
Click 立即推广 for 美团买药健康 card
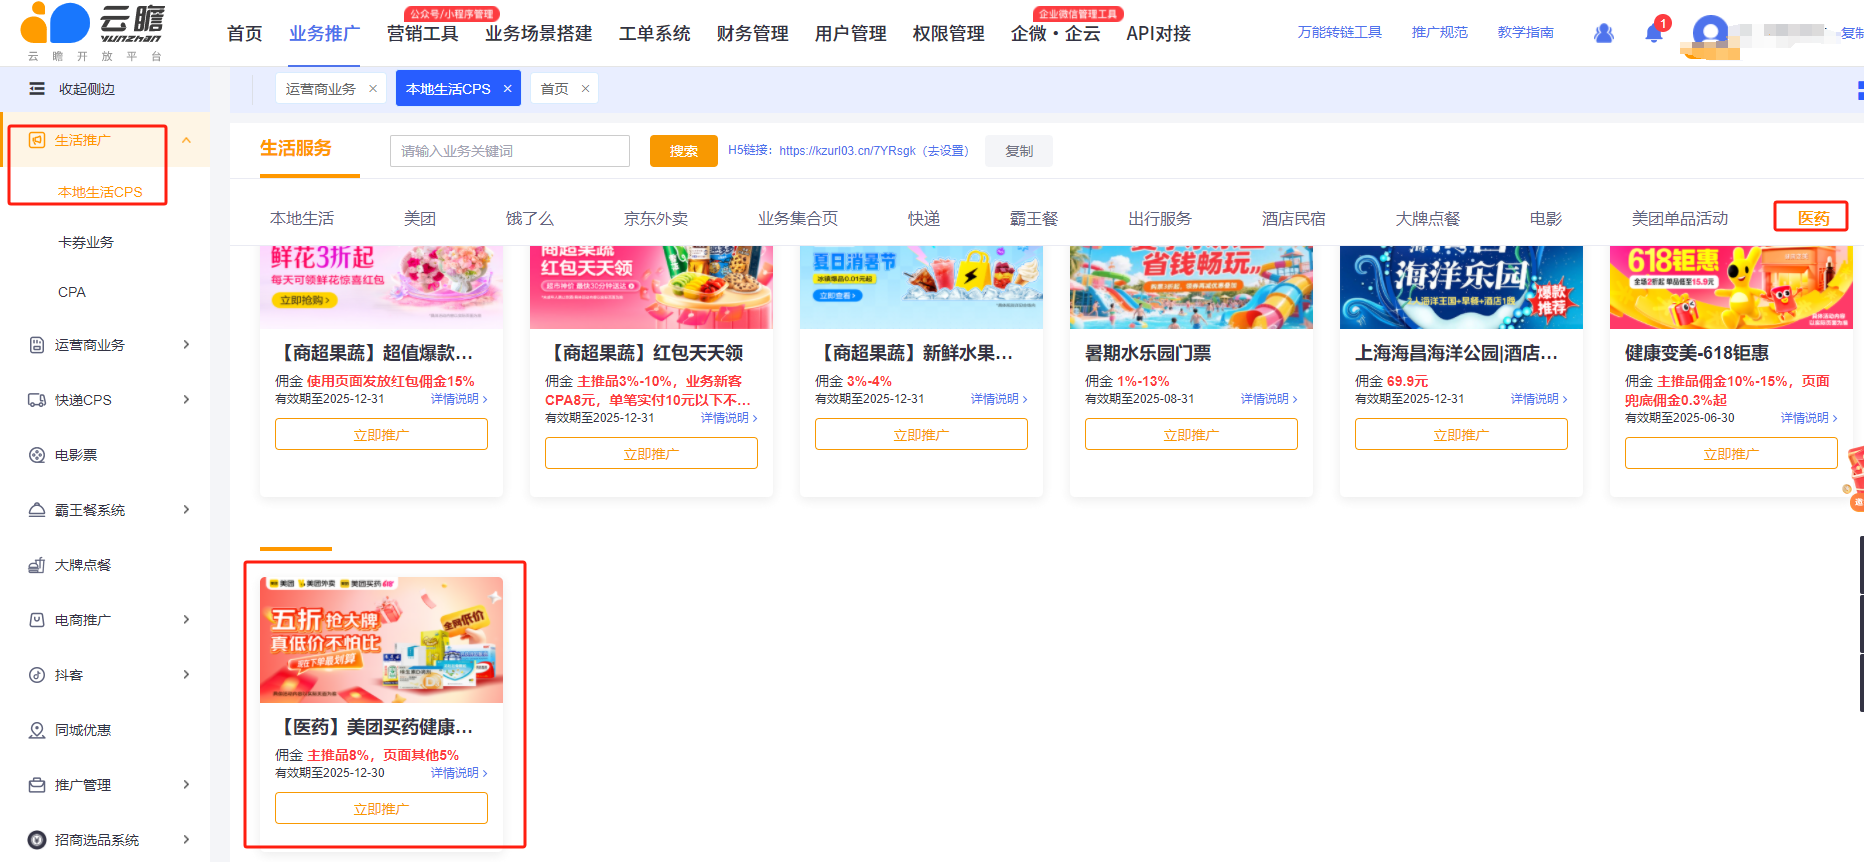(x=381, y=808)
